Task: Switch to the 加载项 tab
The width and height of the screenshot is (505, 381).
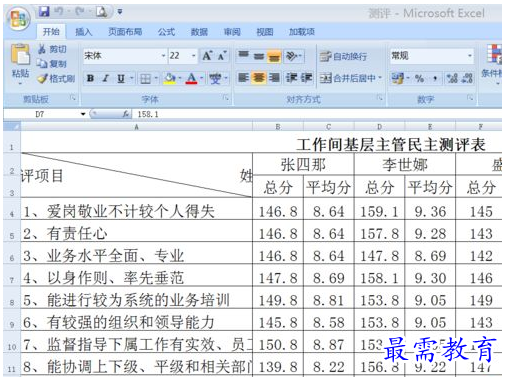Action: click(x=302, y=32)
